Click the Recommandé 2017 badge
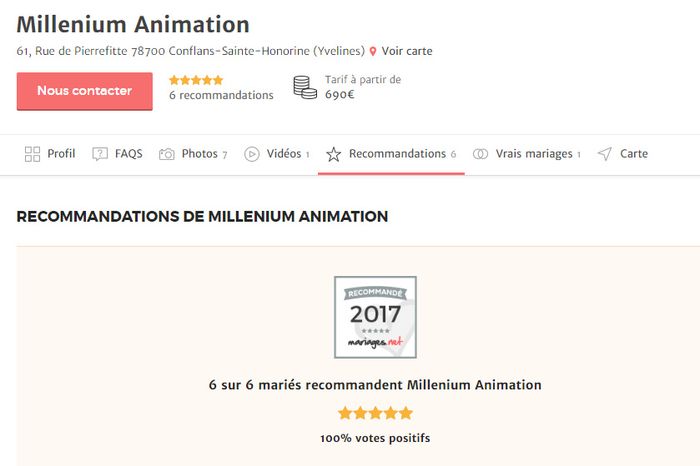The height and width of the screenshot is (466, 700). pyautogui.click(x=375, y=317)
